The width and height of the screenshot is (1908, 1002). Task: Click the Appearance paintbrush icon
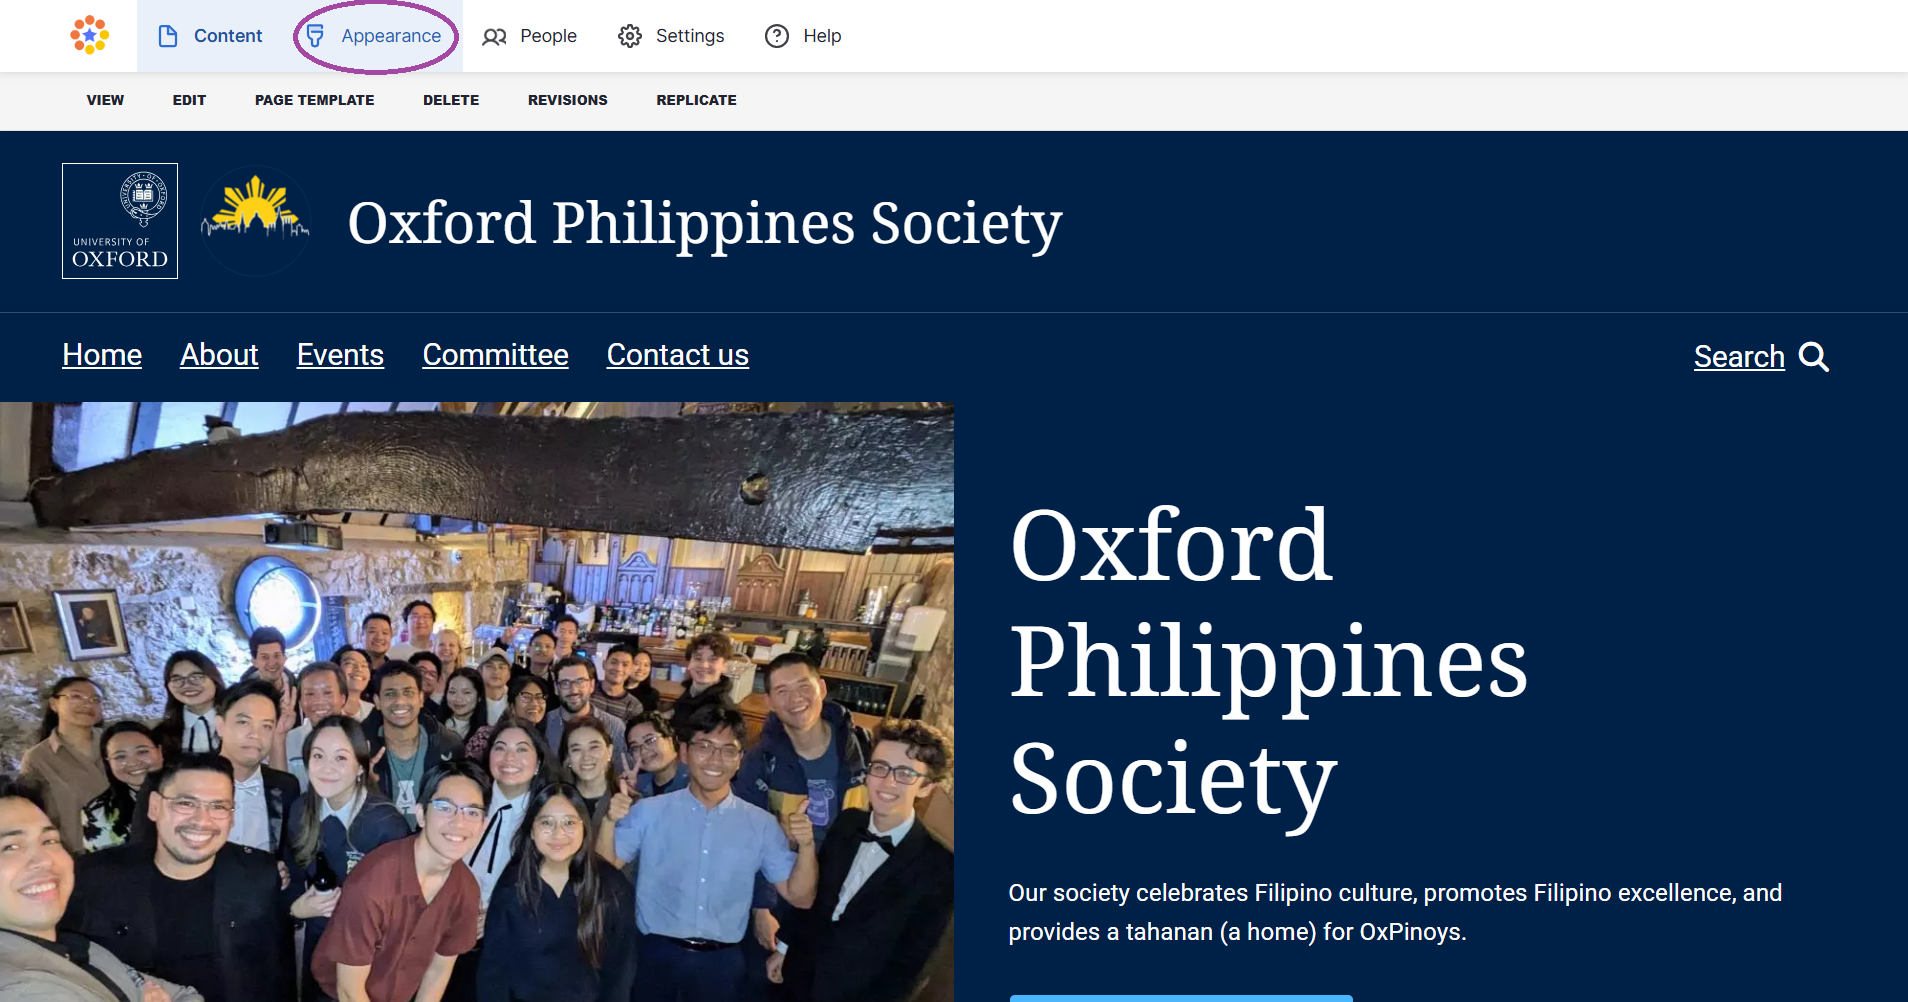[x=315, y=36]
